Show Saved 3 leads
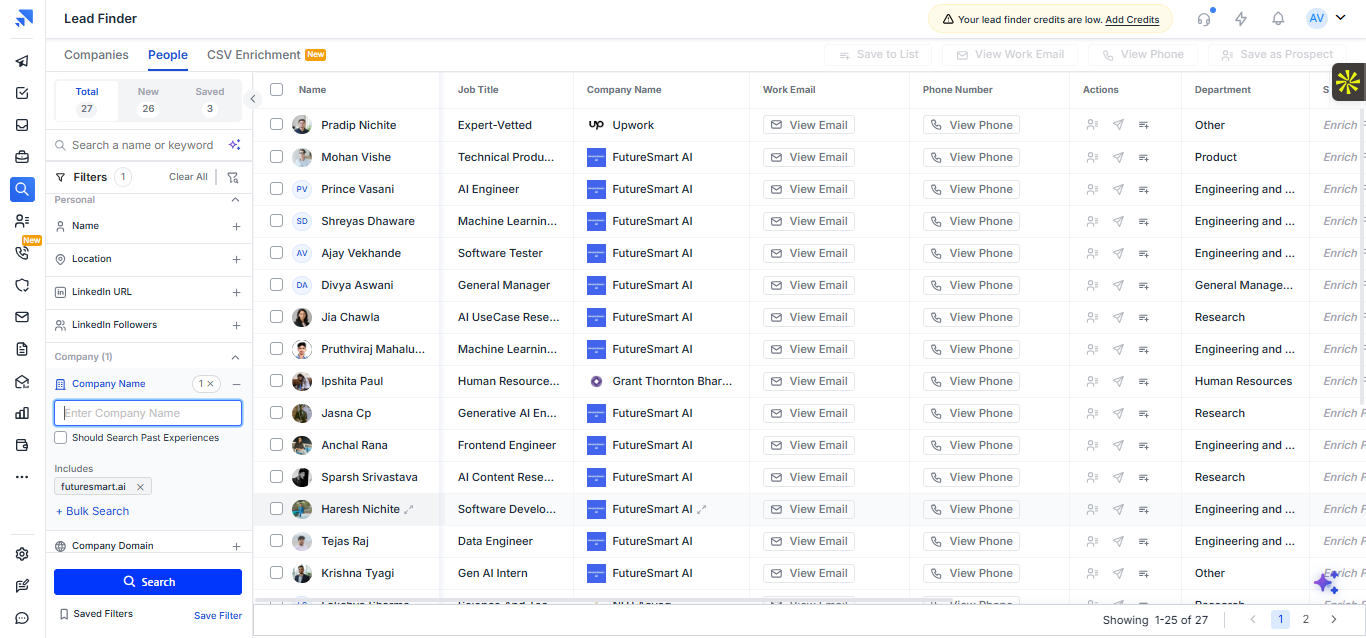The width and height of the screenshot is (1366, 638). pos(210,100)
